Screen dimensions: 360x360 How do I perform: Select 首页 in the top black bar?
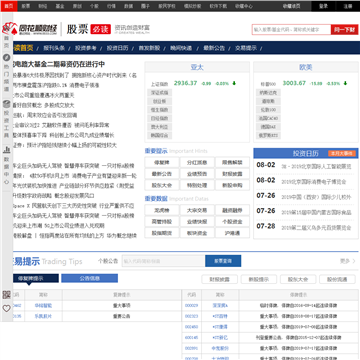pos(8,6)
